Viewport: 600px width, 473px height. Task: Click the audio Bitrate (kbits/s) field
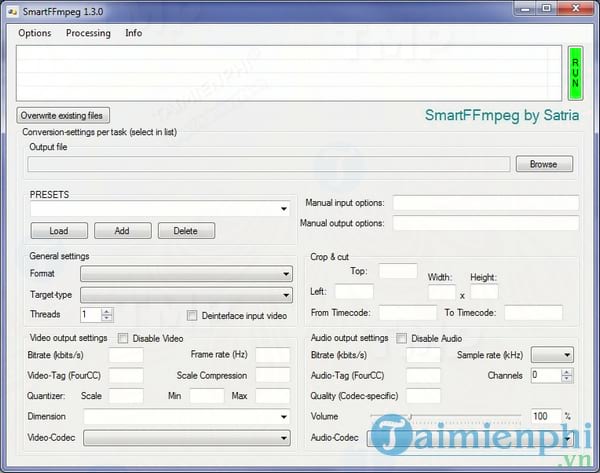[x=423, y=355]
